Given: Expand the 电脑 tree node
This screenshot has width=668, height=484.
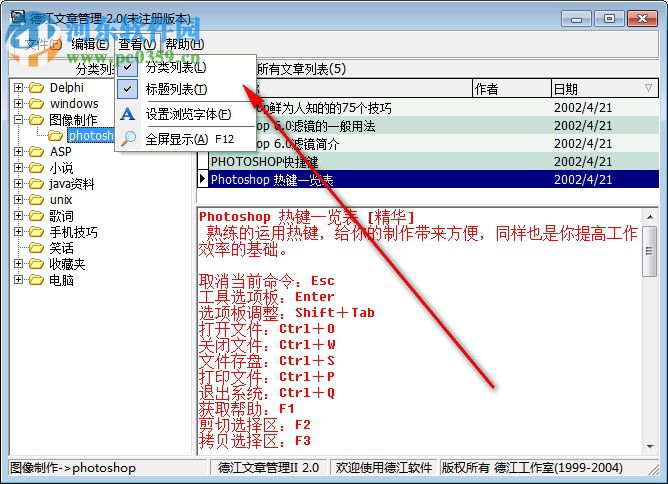Looking at the screenshot, I should coord(18,280).
